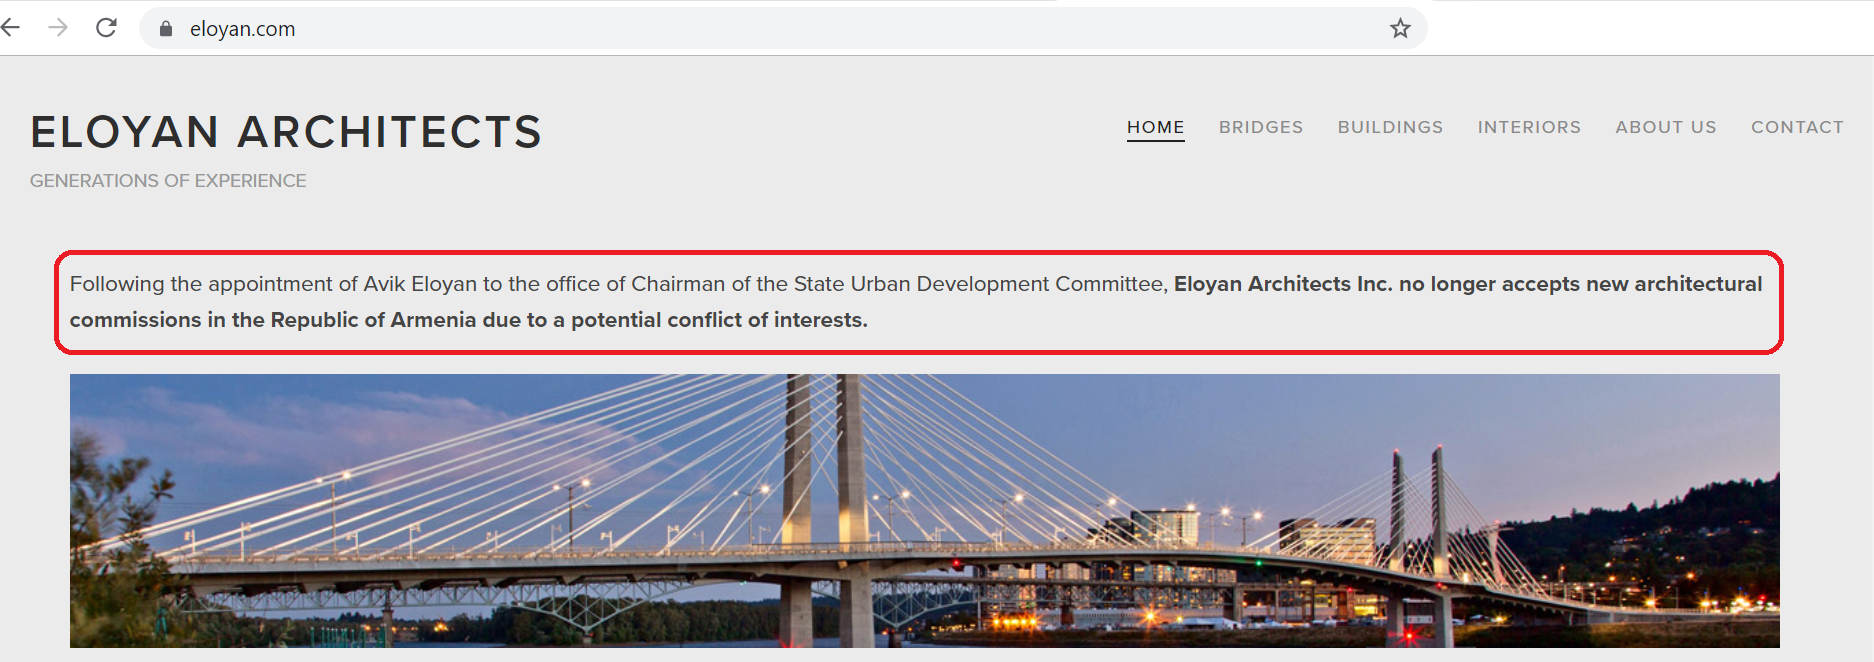Go to the BUILDINGS page
Image resolution: width=1874 pixels, height=662 pixels.
[x=1390, y=127]
